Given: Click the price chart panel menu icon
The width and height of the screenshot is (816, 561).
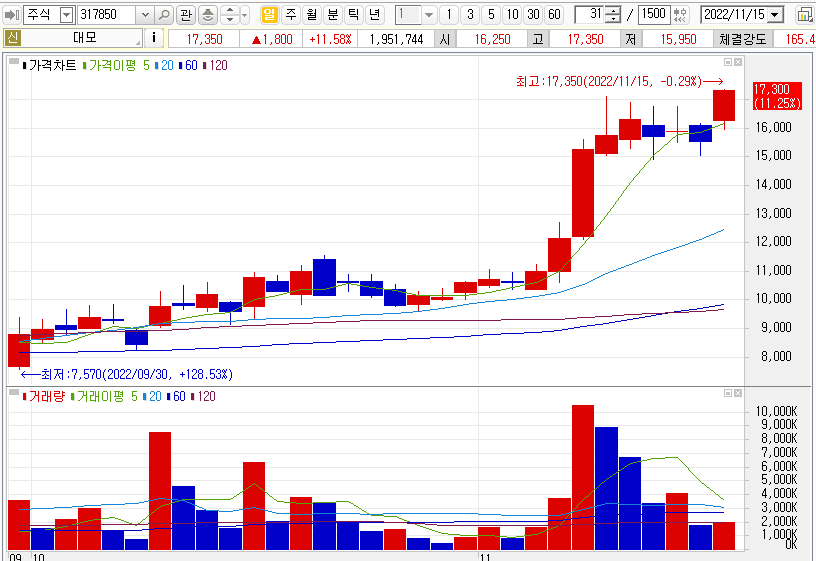Looking at the screenshot, I should [x=14, y=61].
